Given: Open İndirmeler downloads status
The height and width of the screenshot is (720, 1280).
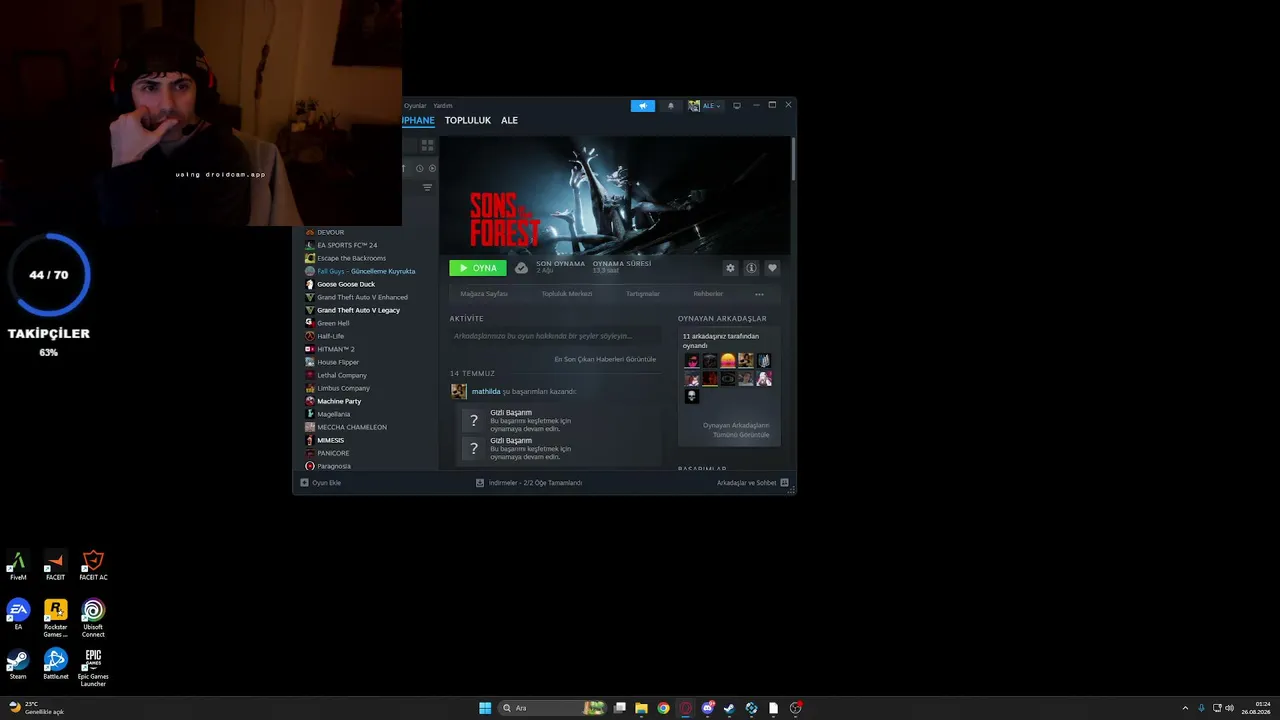Looking at the screenshot, I should [529, 483].
